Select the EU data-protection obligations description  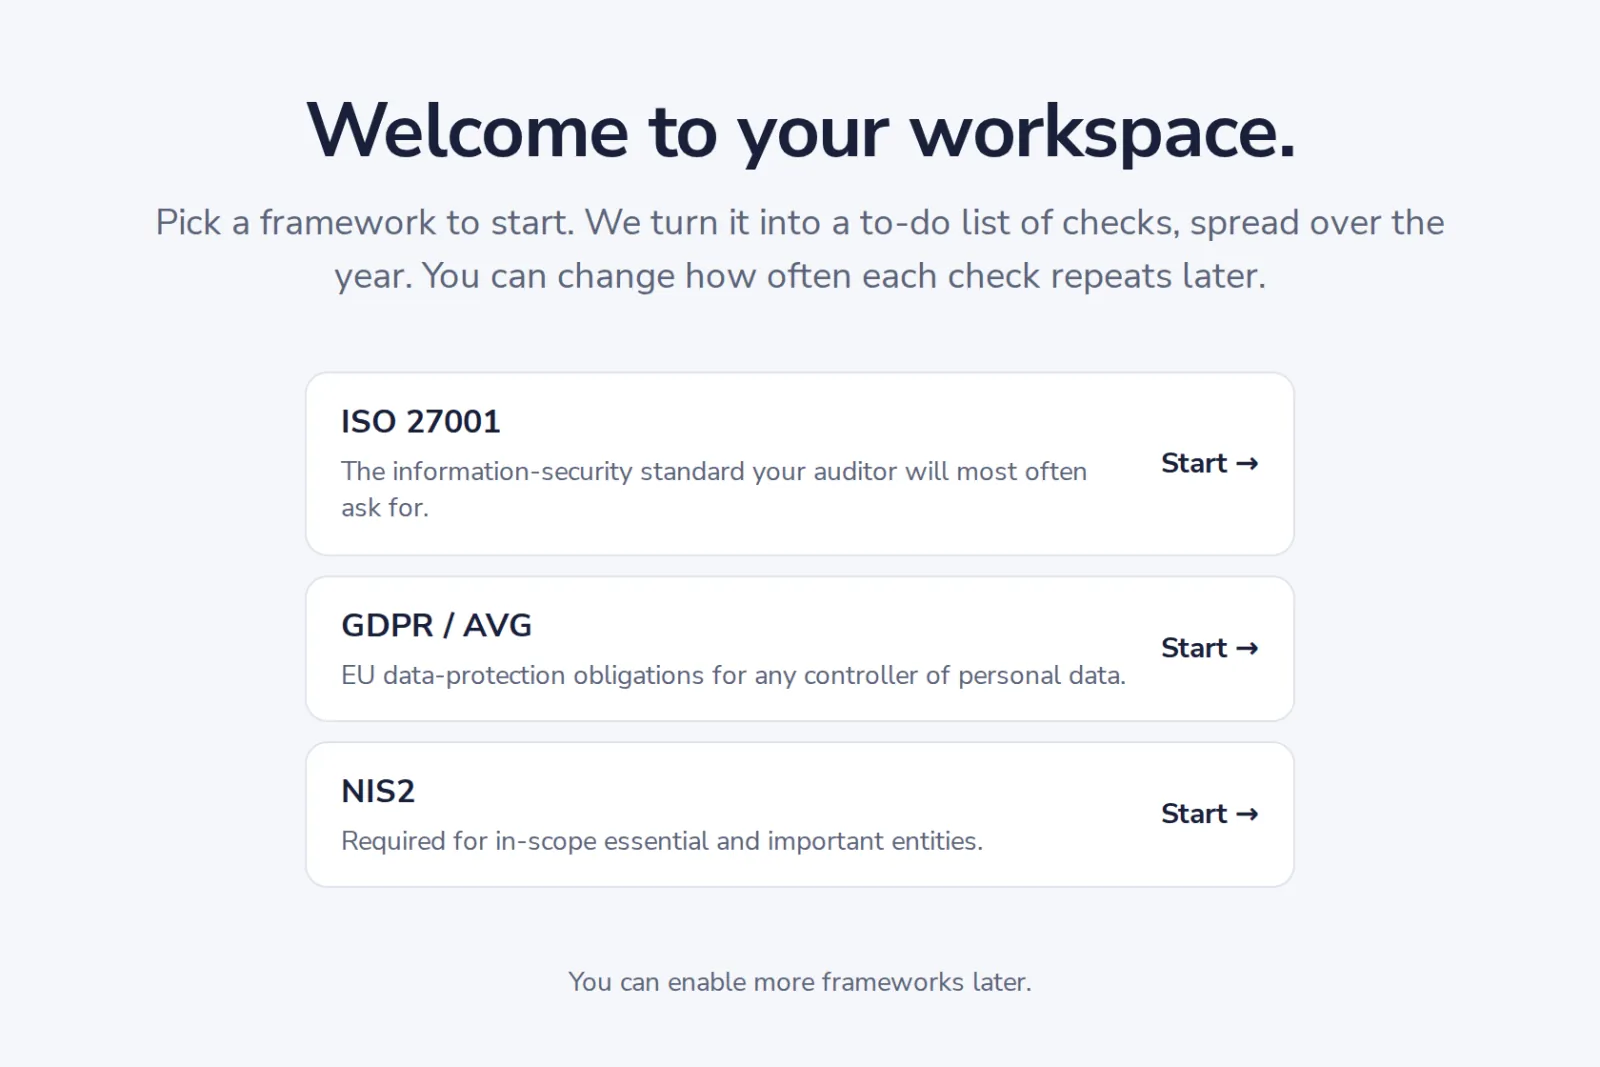[x=733, y=675]
